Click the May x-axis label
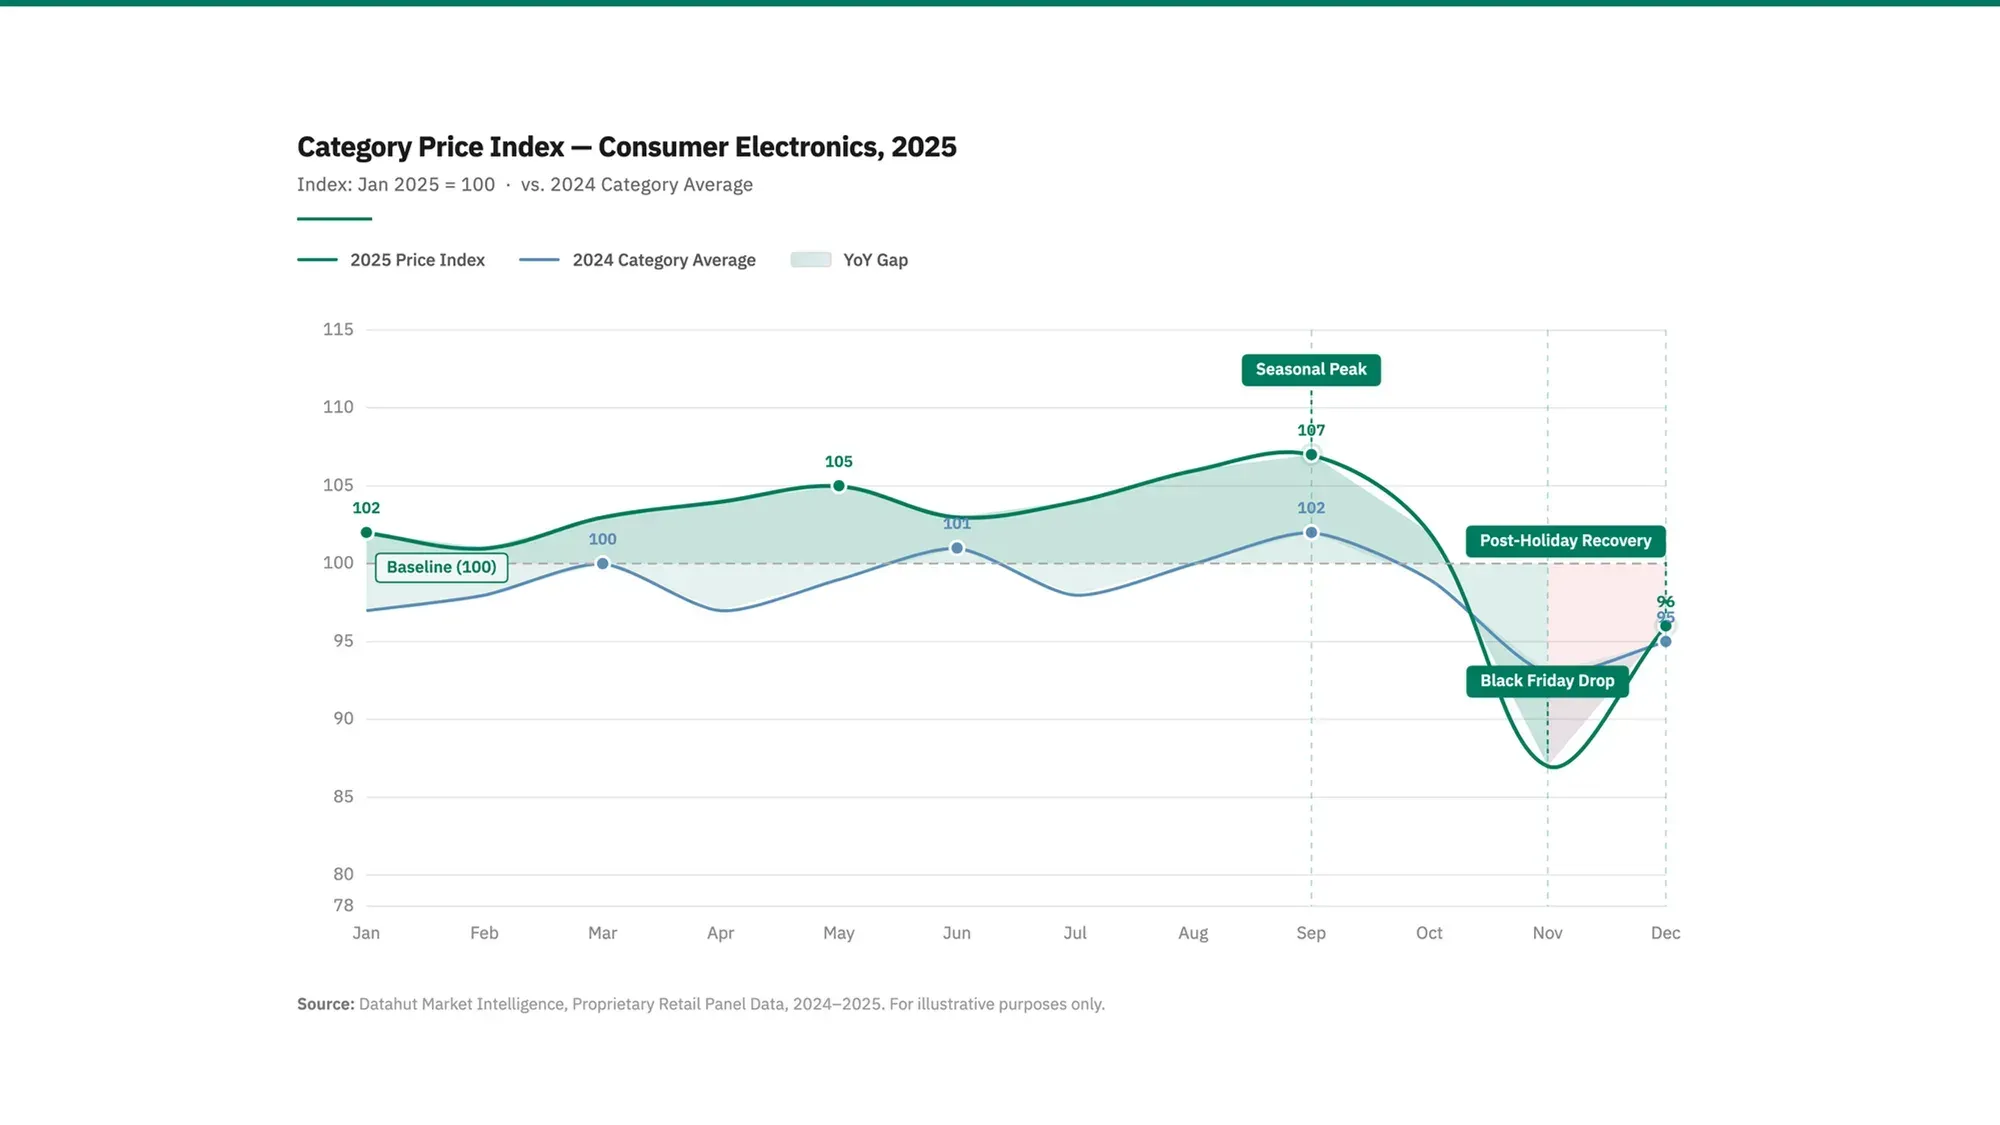The image size is (2000, 1125). click(839, 933)
